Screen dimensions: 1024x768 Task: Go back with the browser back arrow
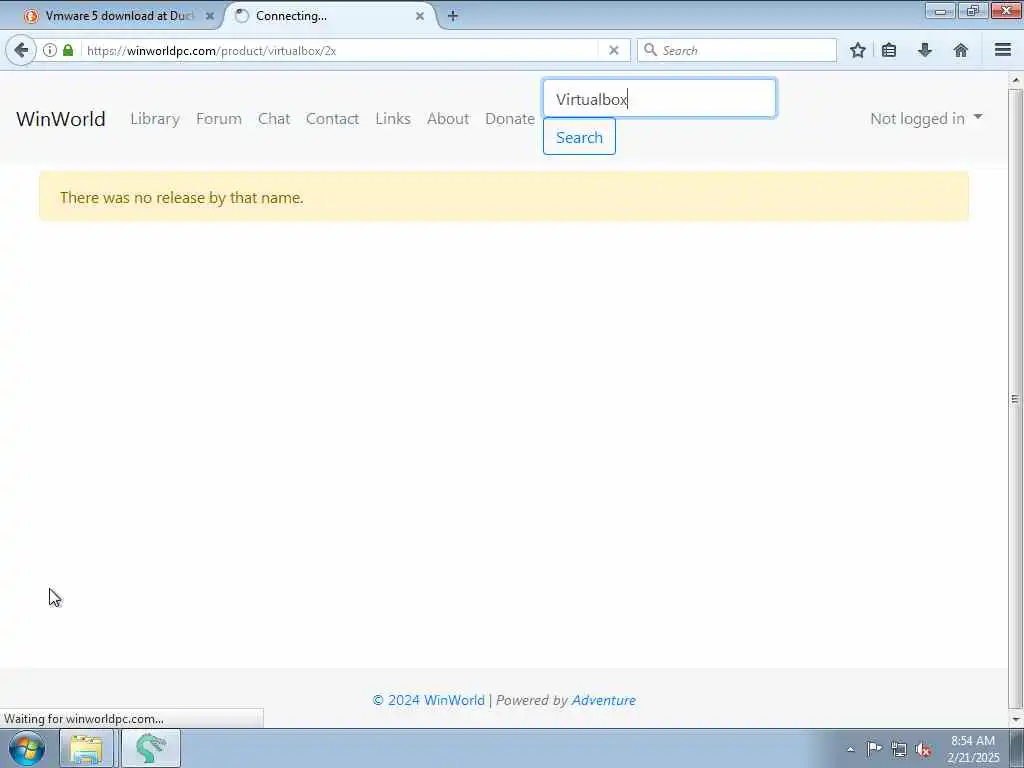click(x=21, y=50)
